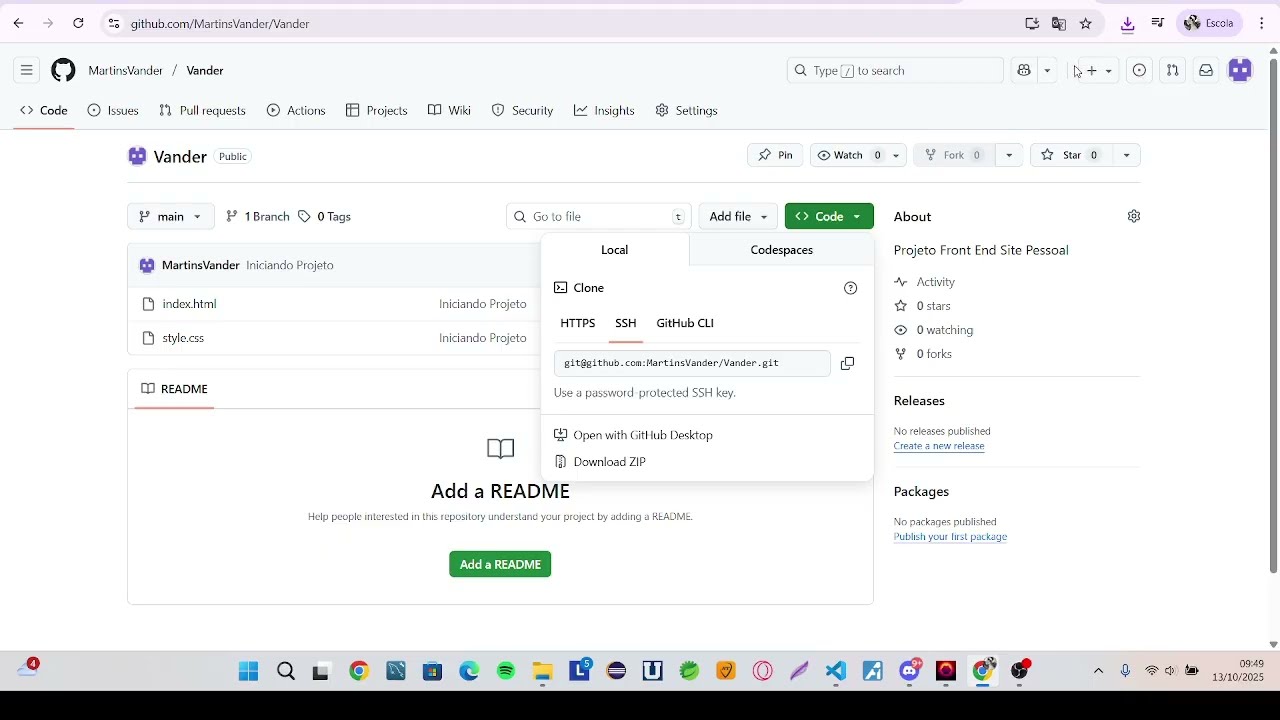Screen dimensions: 1280x720
Task: Switch to the Pull requests tab
Action: coord(202,110)
